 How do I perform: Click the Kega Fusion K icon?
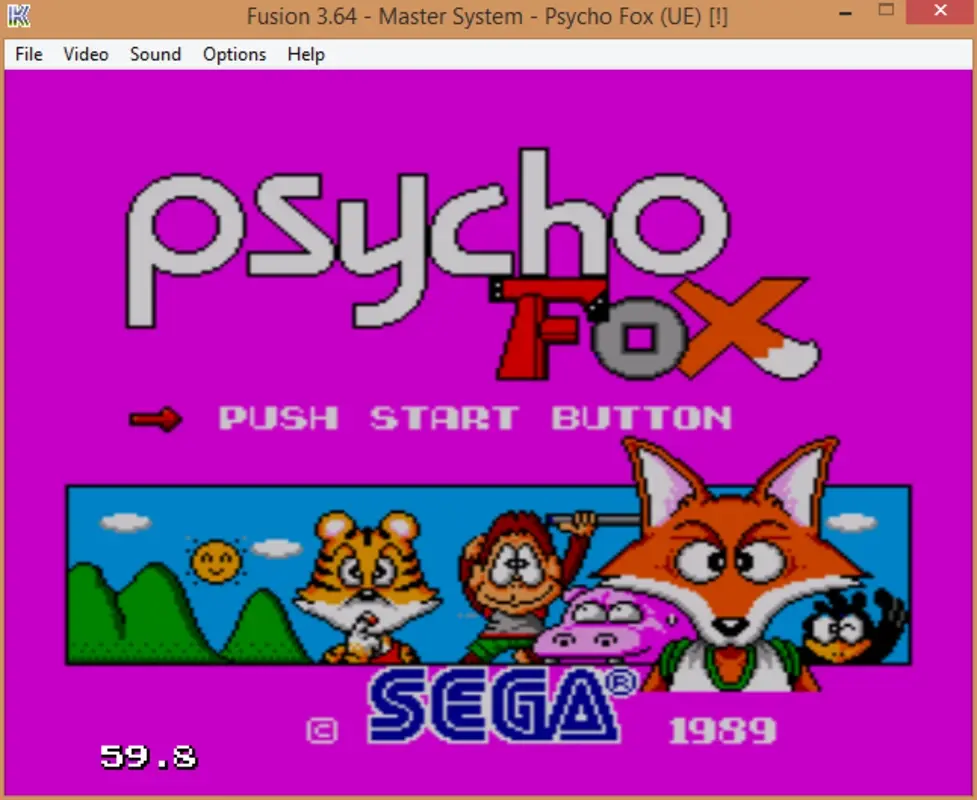click(x=19, y=14)
